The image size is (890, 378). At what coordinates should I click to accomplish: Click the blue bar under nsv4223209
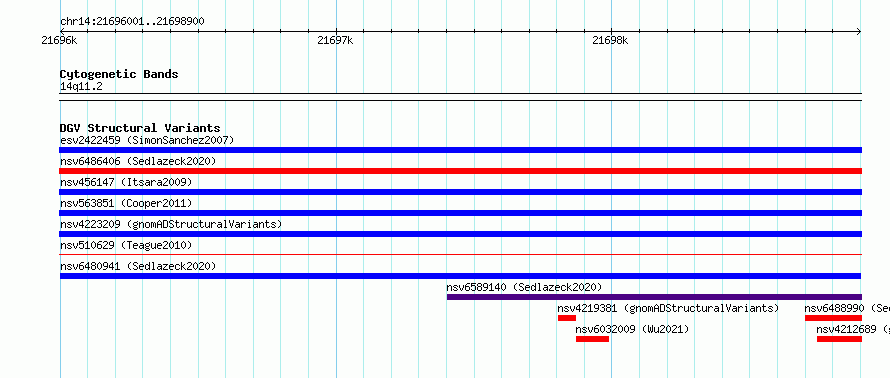pyautogui.click(x=461, y=234)
